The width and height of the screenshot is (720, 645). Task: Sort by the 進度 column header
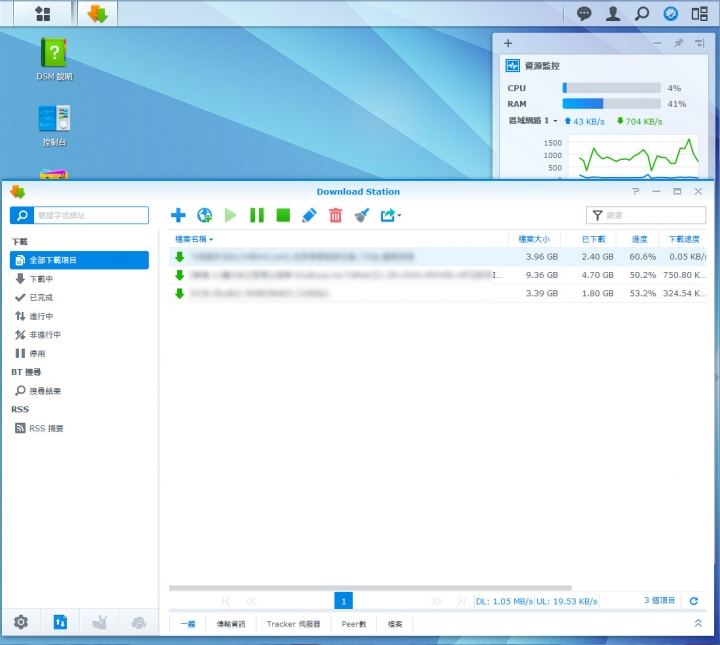point(639,239)
